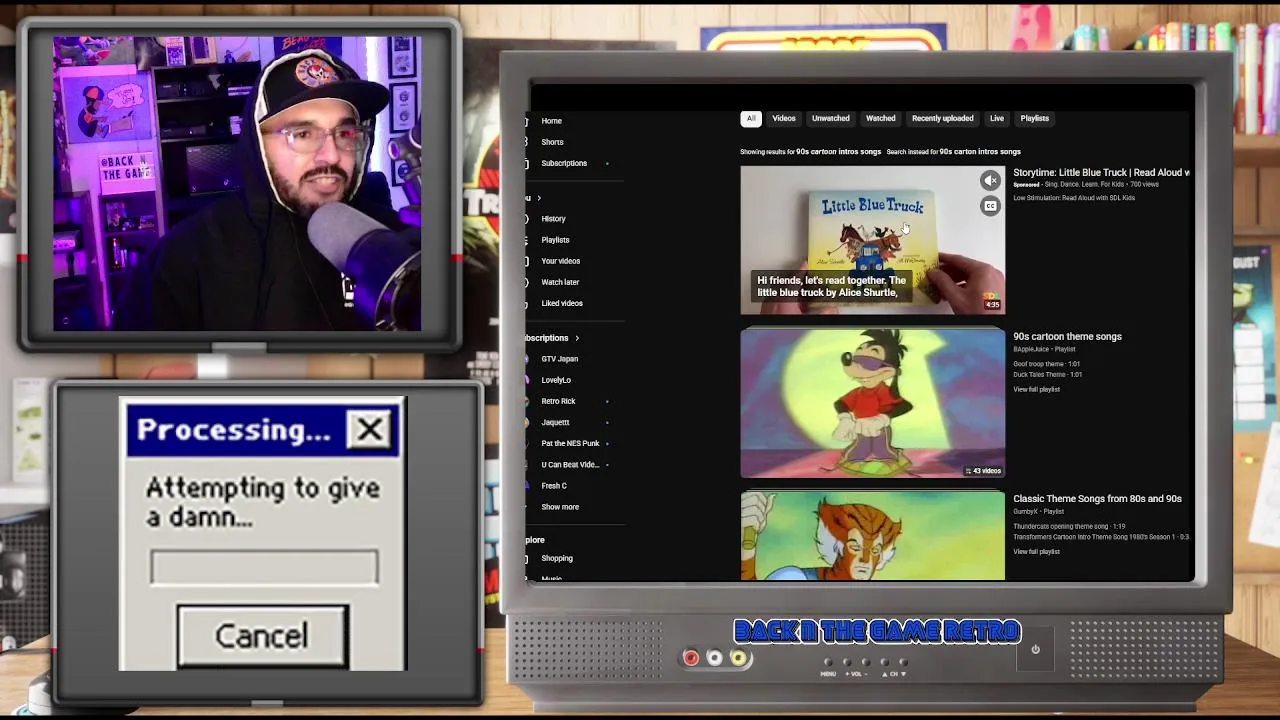This screenshot has height=720, width=1280.
Task: Close the Processing dialog with the X
Action: click(370, 430)
